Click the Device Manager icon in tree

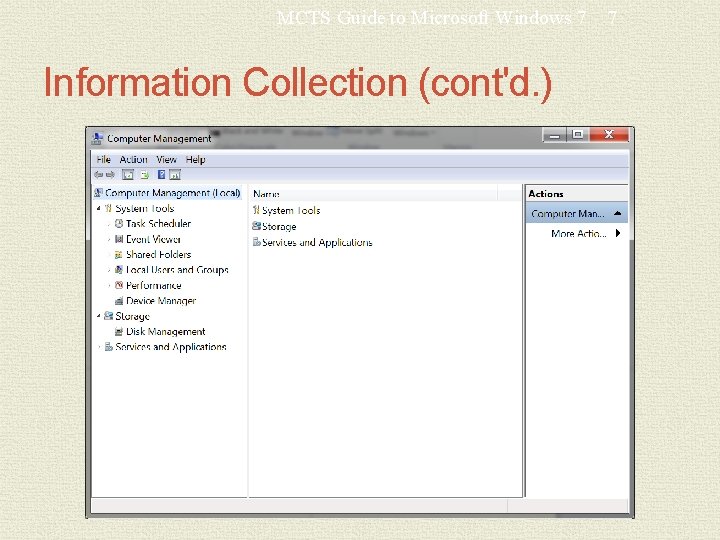tap(119, 301)
